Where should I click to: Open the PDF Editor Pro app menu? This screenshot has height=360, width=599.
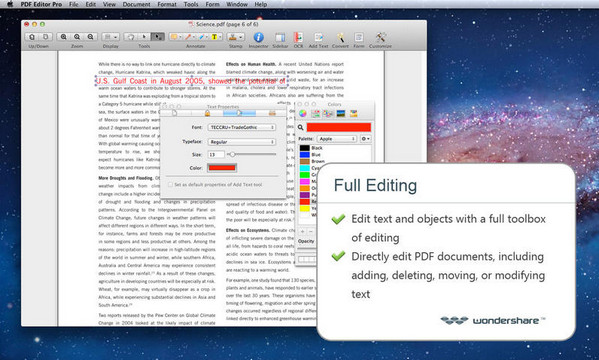41,4
